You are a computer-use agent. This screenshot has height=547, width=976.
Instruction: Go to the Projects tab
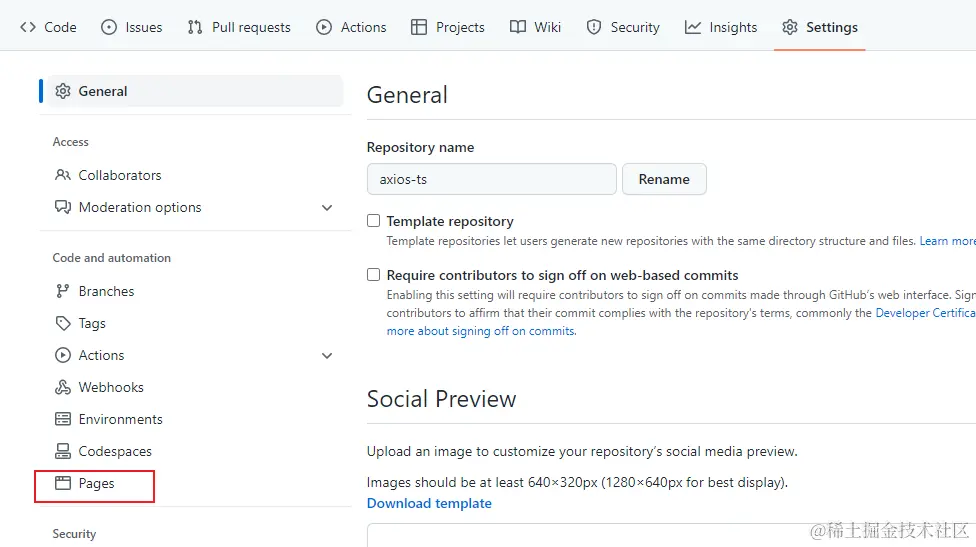(448, 27)
